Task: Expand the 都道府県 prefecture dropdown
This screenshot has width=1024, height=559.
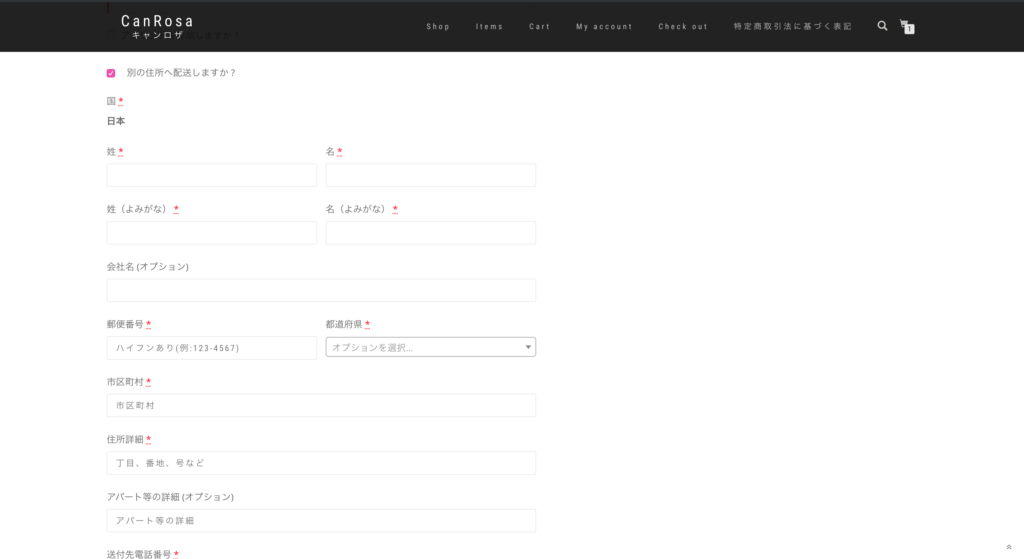Action: coord(430,347)
